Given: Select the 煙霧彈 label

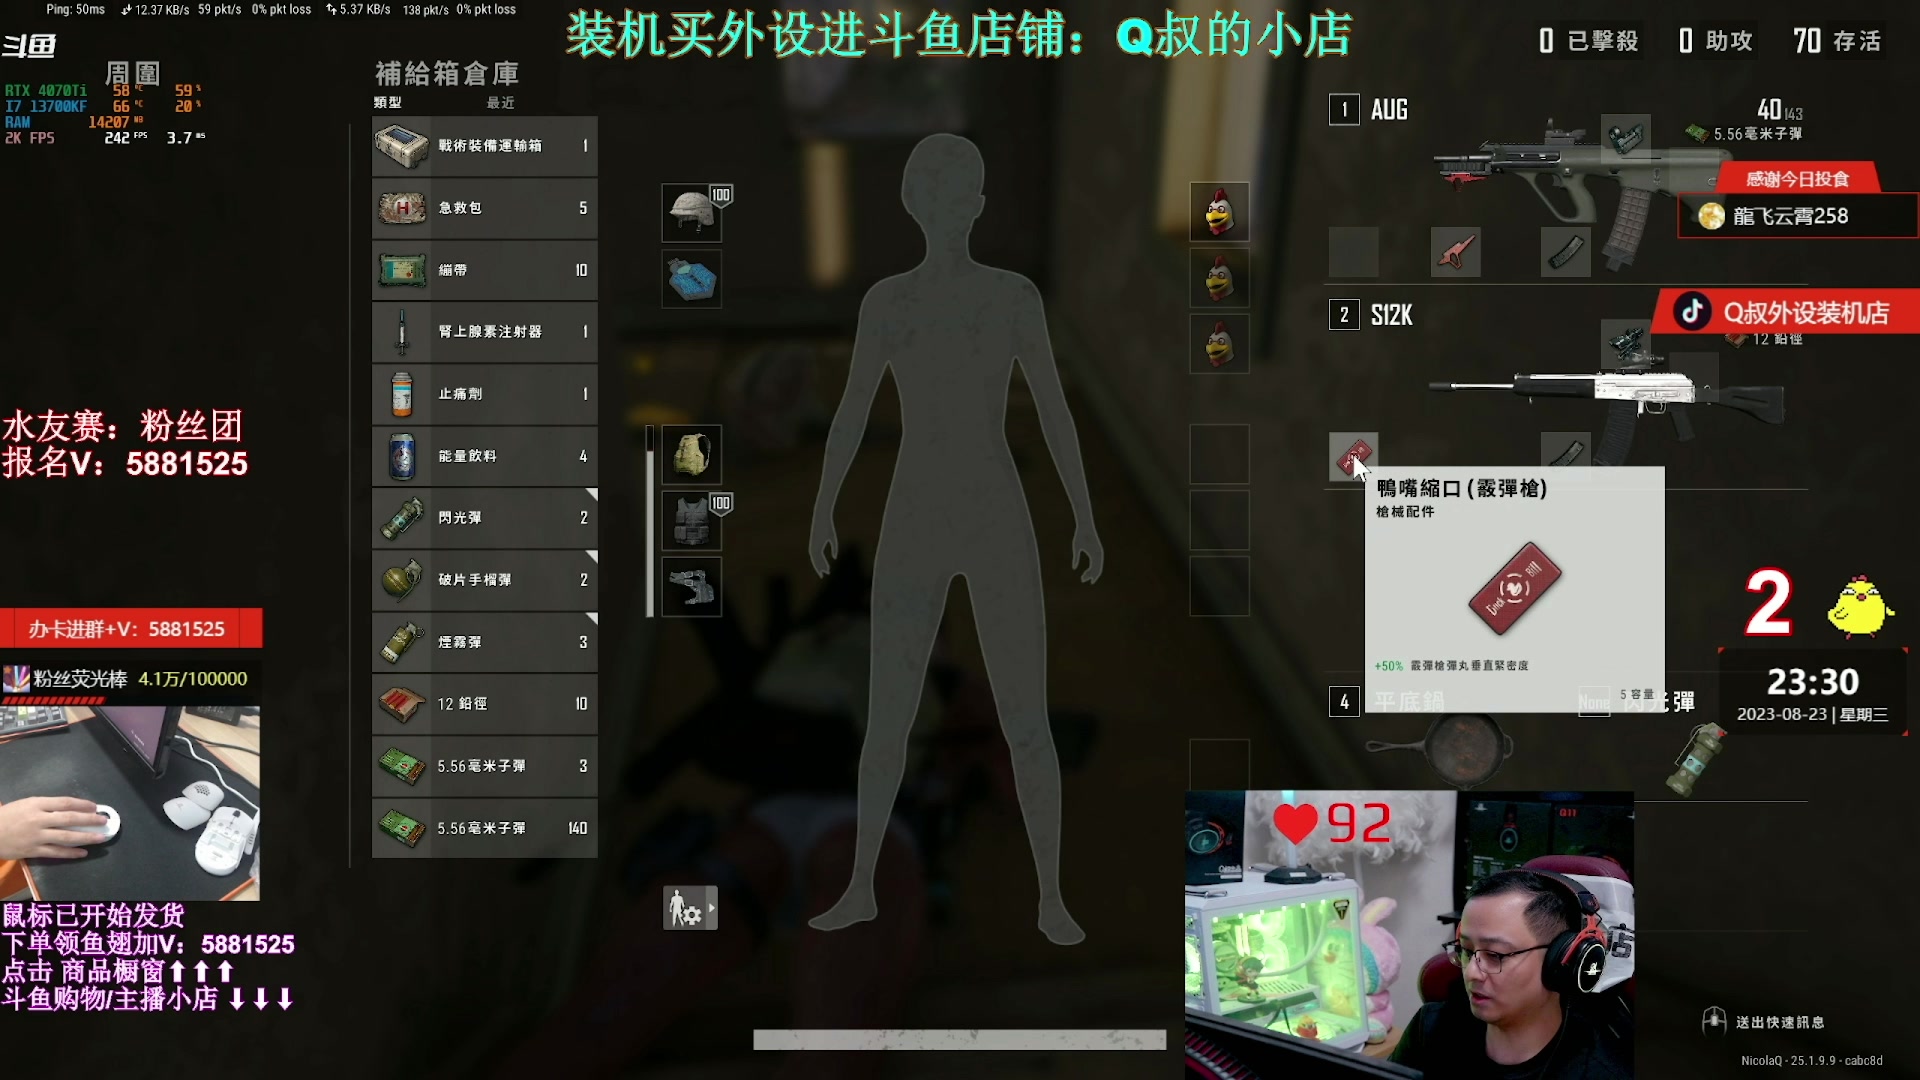Looking at the screenshot, I should pos(460,642).
